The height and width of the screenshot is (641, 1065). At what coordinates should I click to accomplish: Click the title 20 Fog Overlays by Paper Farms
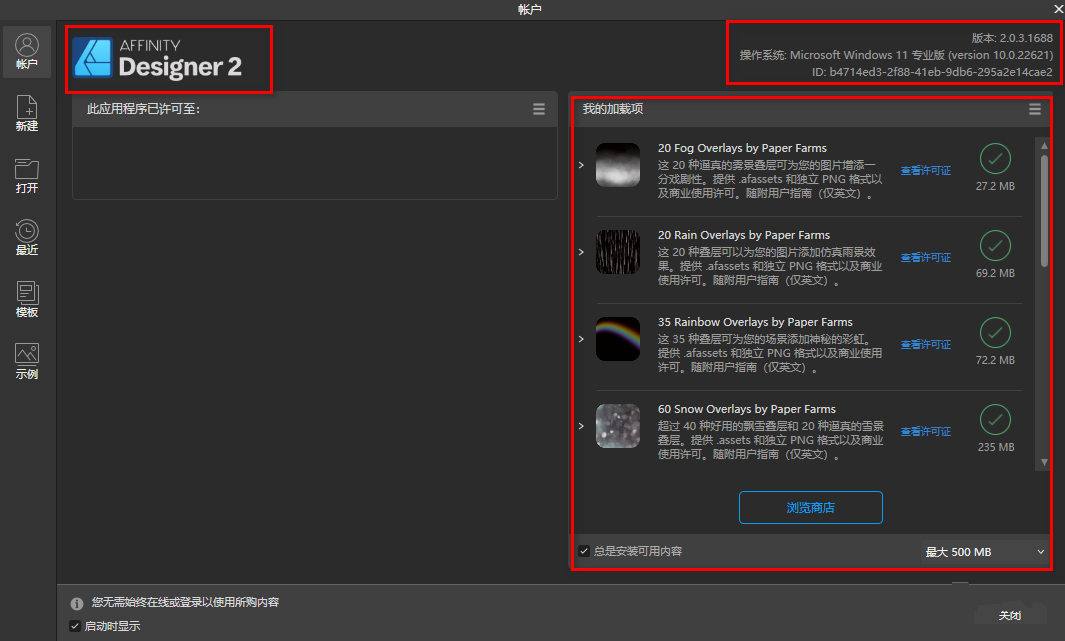[742, 148]
